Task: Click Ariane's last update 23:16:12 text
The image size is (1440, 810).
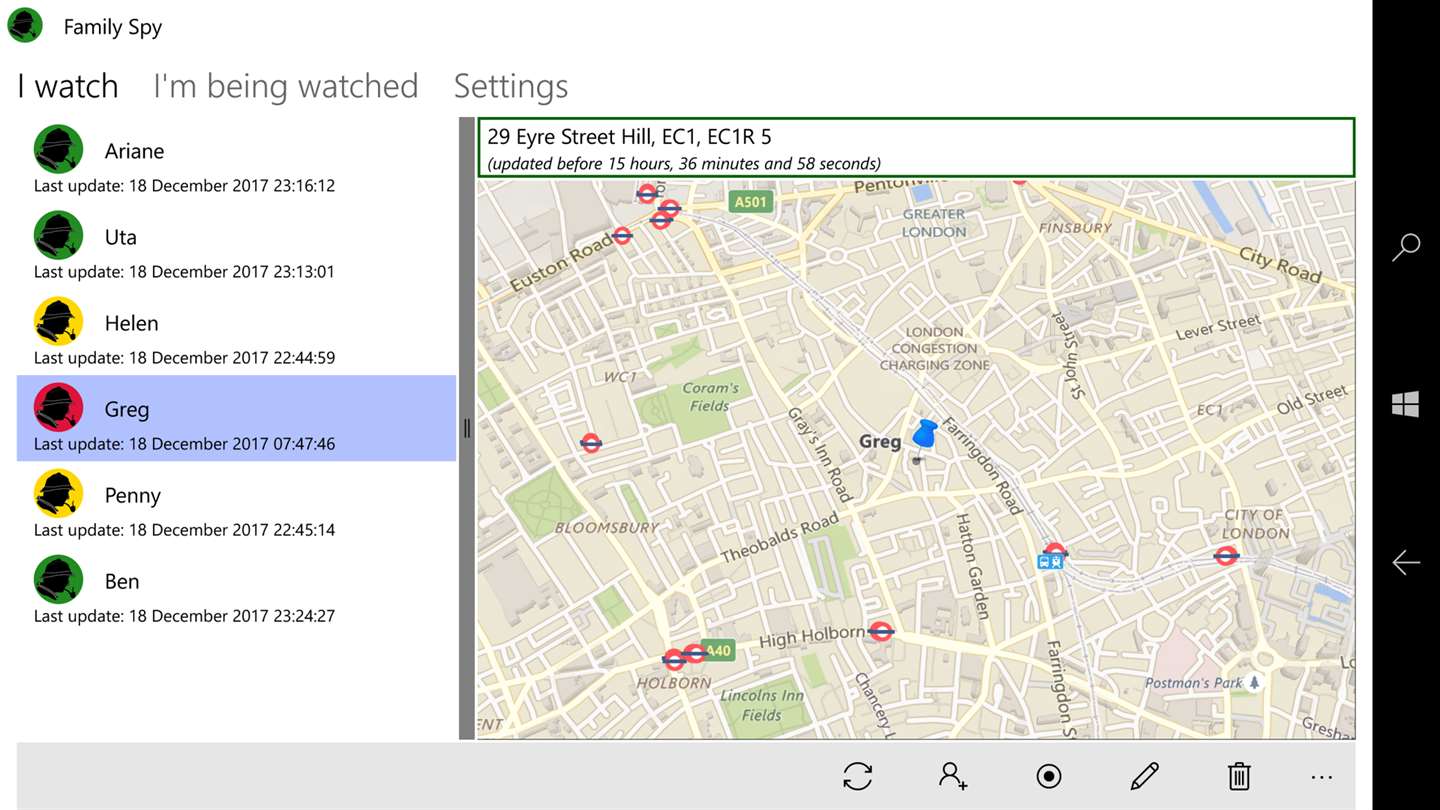Action: (x=184, y=186)
